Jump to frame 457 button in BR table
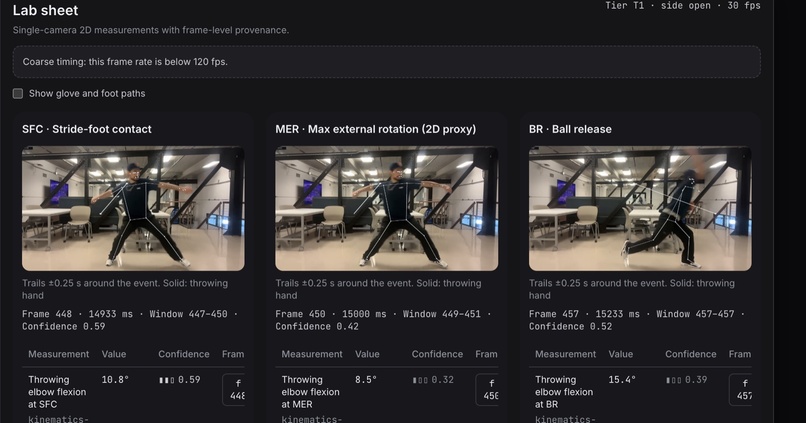 pos(741,389)
